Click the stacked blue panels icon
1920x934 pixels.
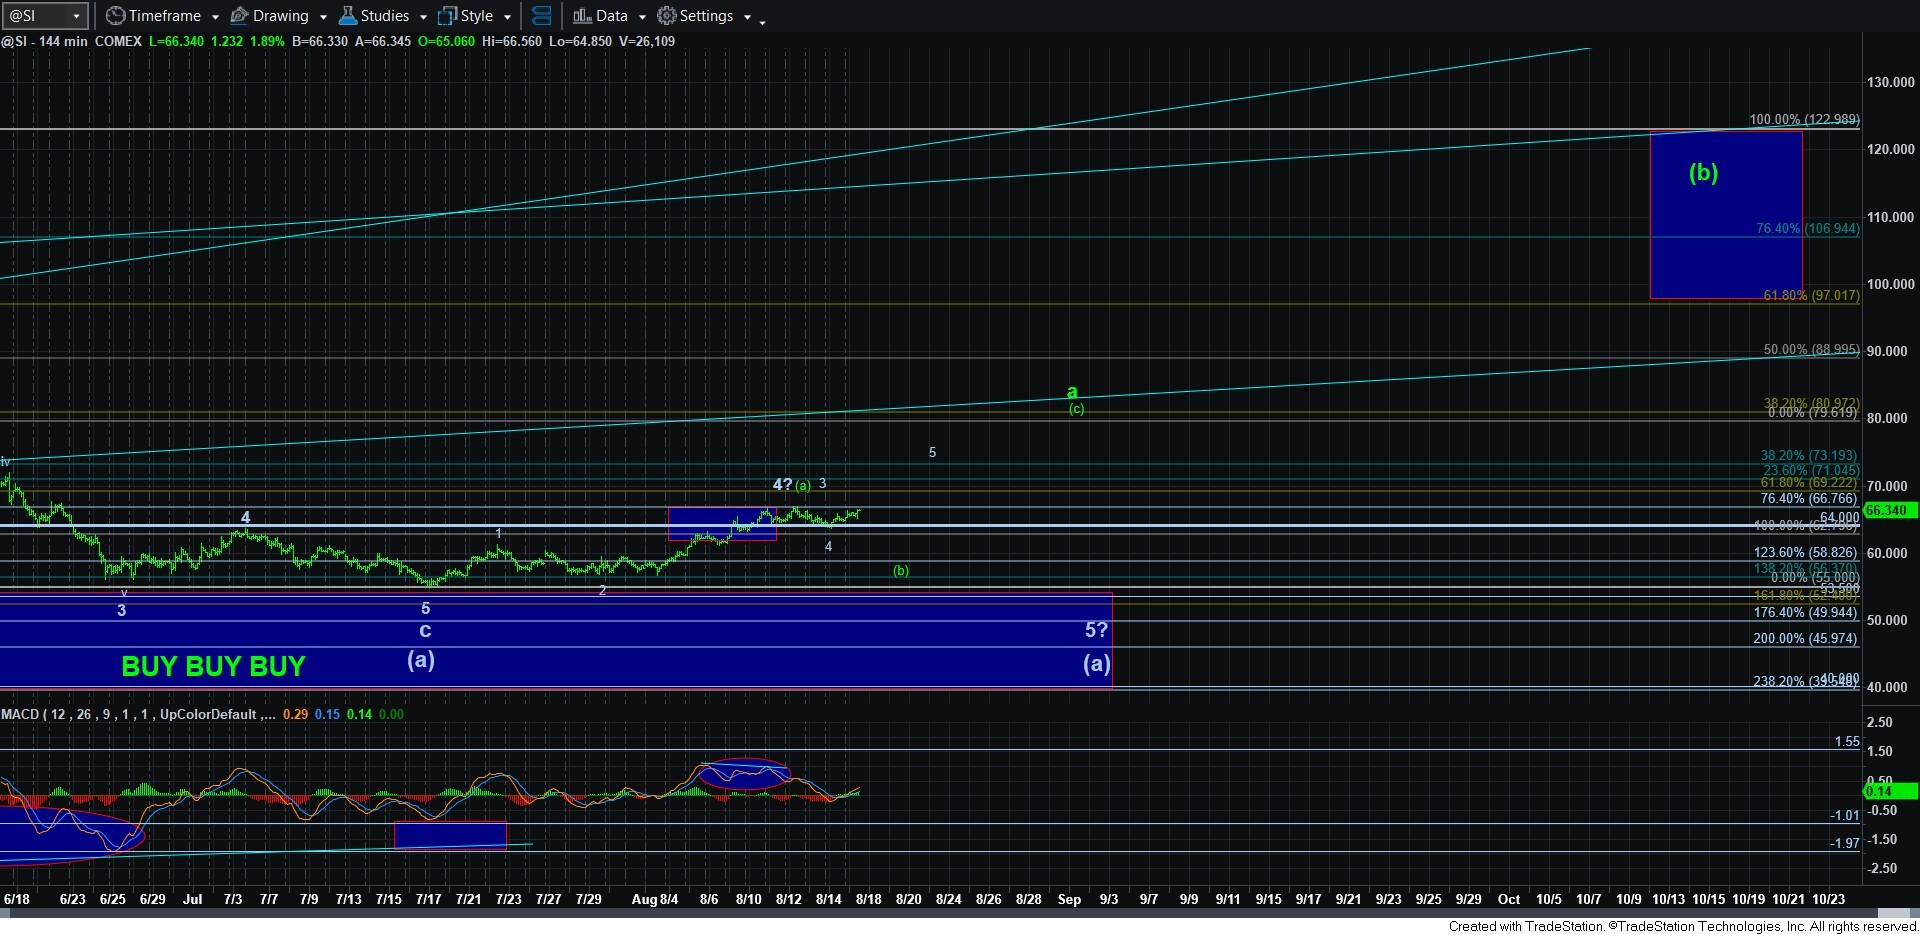541,16
